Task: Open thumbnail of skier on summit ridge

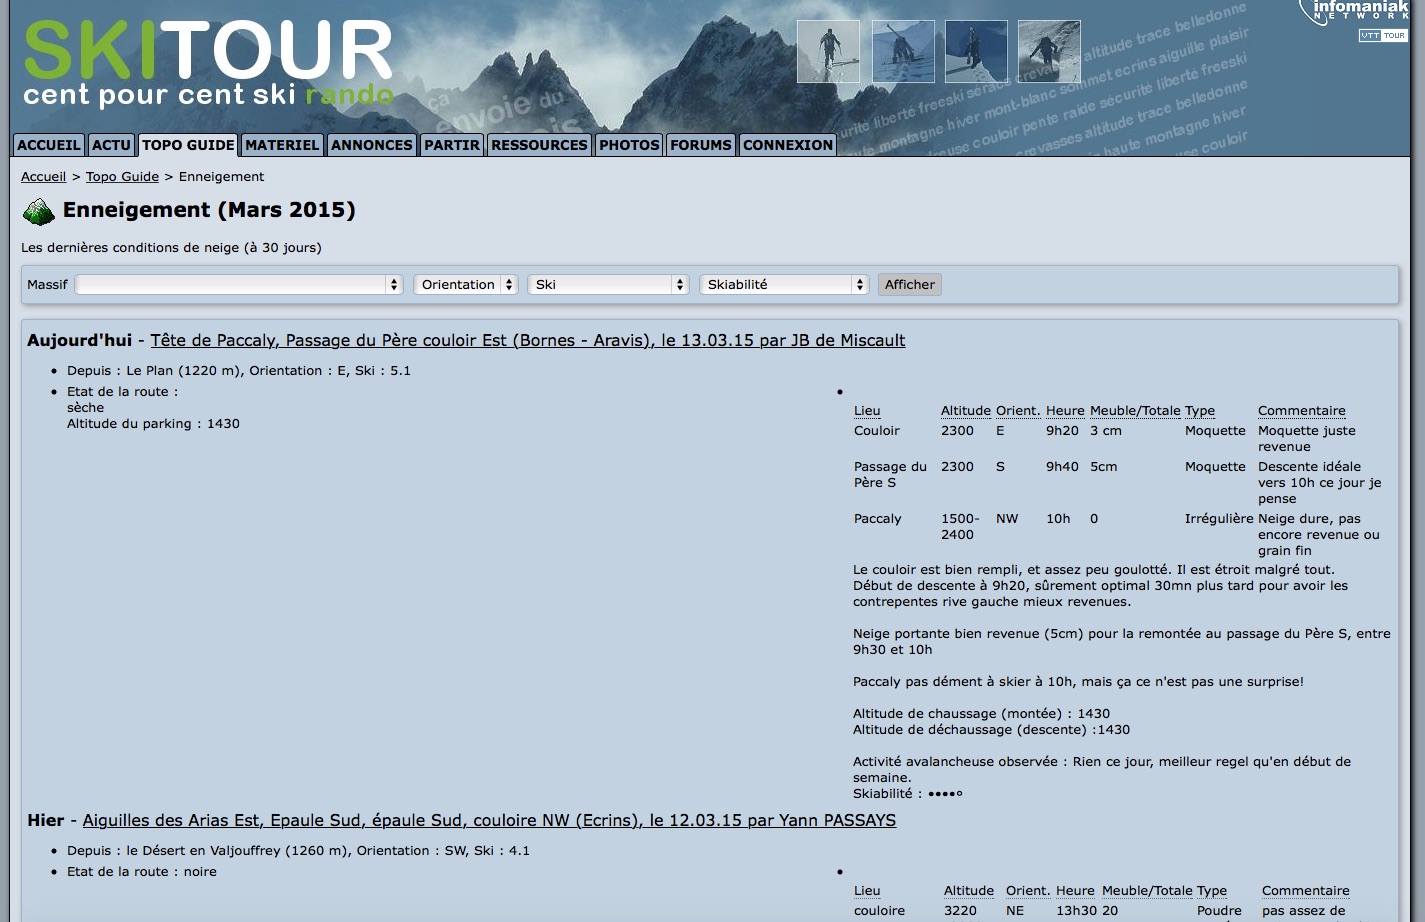Action: tap(828, 51)
